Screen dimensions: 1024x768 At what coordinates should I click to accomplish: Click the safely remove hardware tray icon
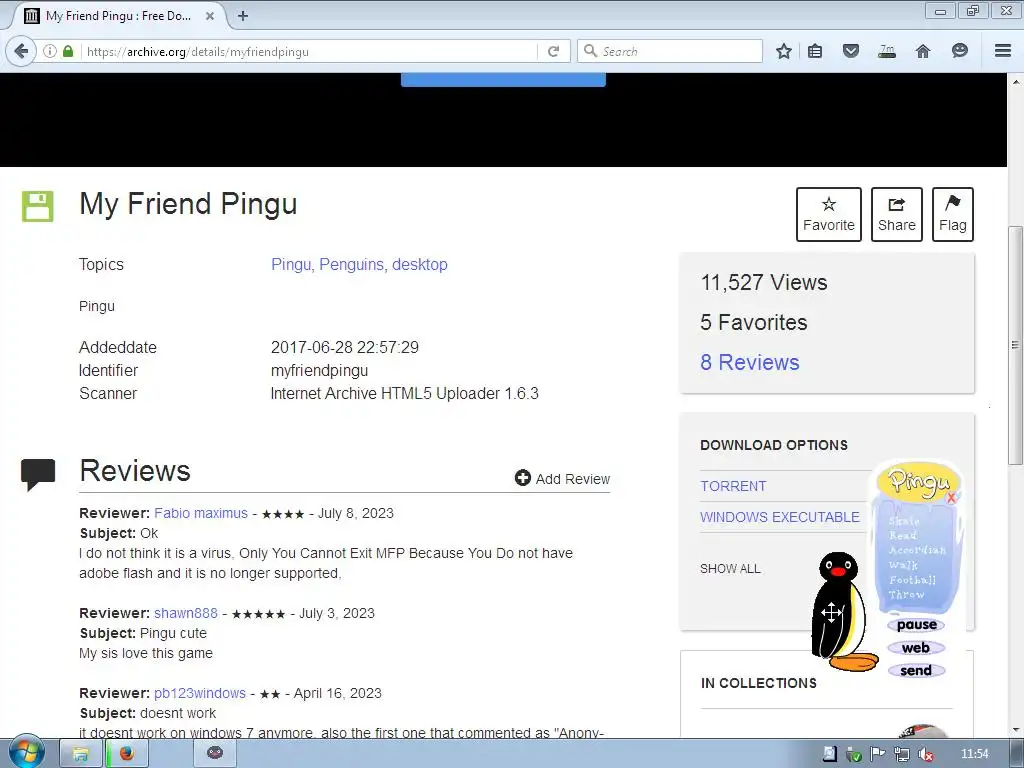pos(854,755)
